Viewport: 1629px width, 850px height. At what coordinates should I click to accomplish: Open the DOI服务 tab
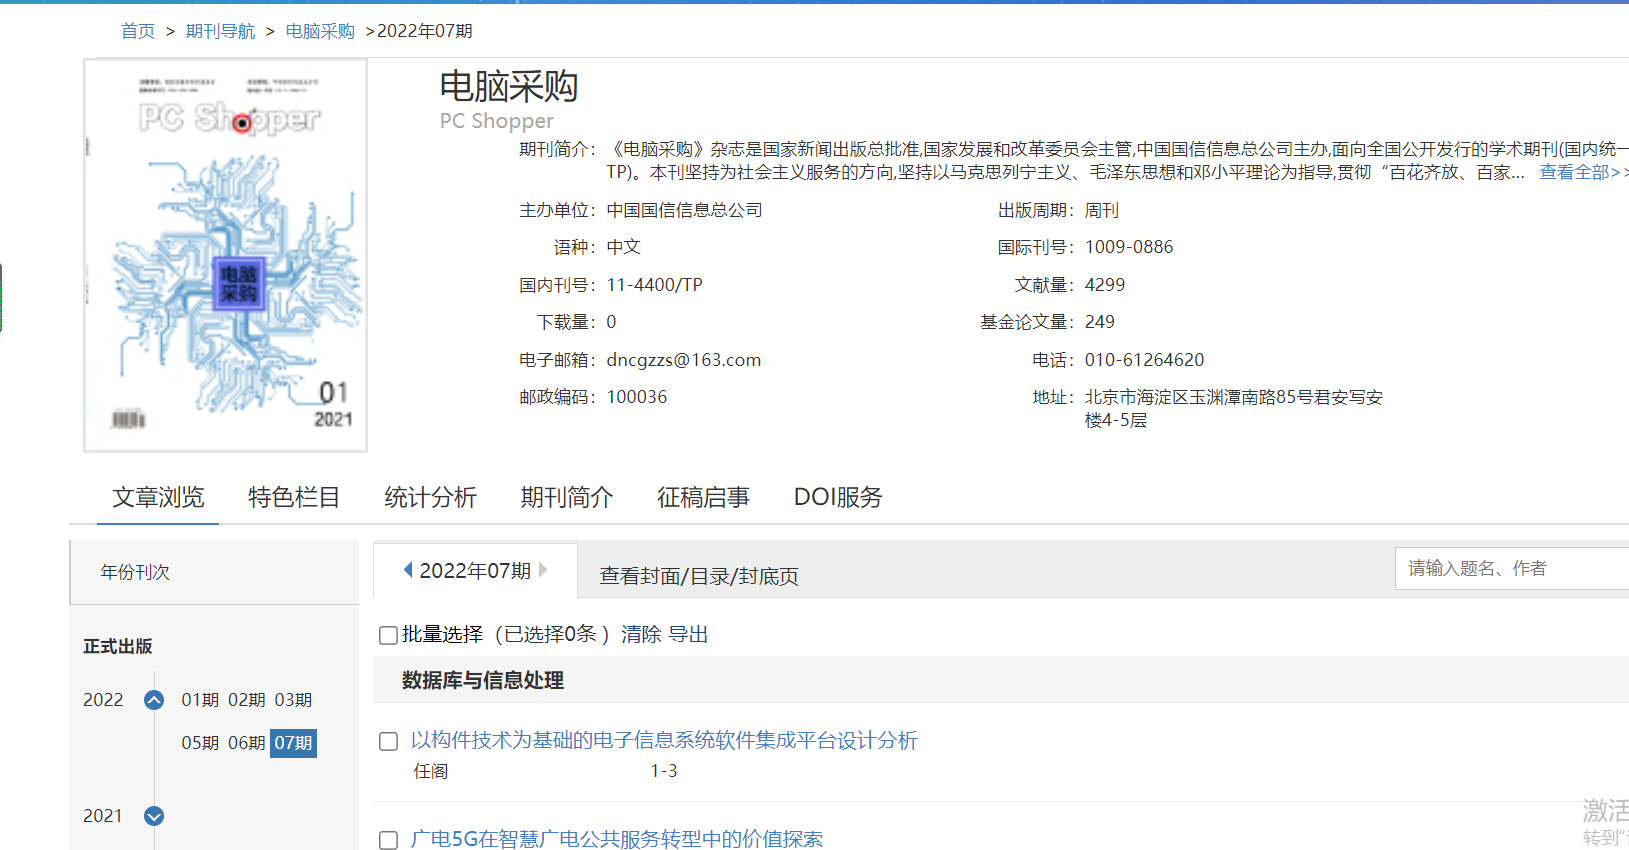838,497
